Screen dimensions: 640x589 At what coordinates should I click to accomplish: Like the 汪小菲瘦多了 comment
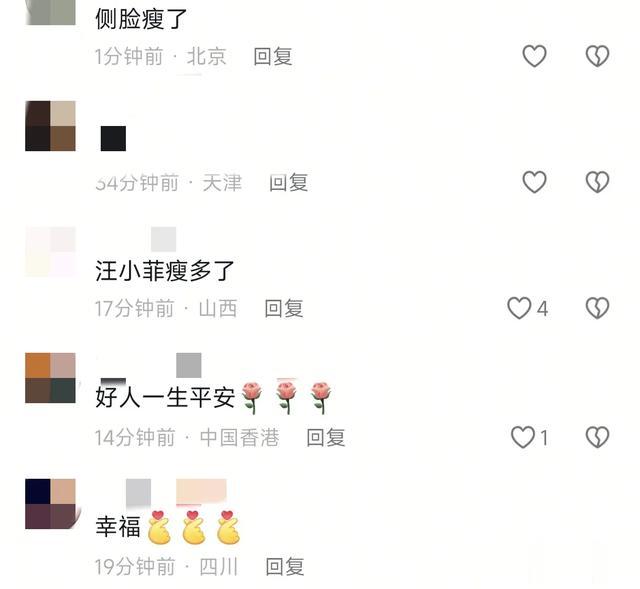(527, 308)
